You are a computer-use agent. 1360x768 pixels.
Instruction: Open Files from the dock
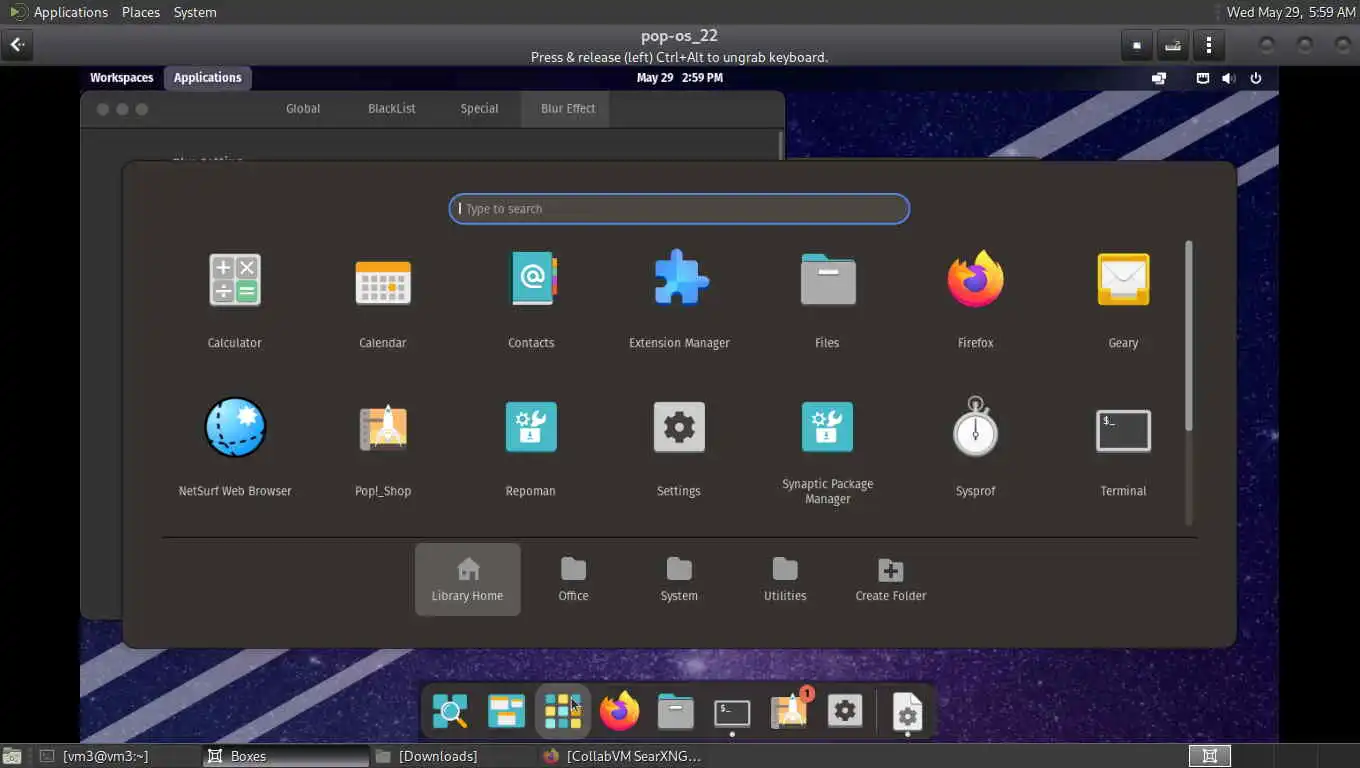(x=676, y=712)
